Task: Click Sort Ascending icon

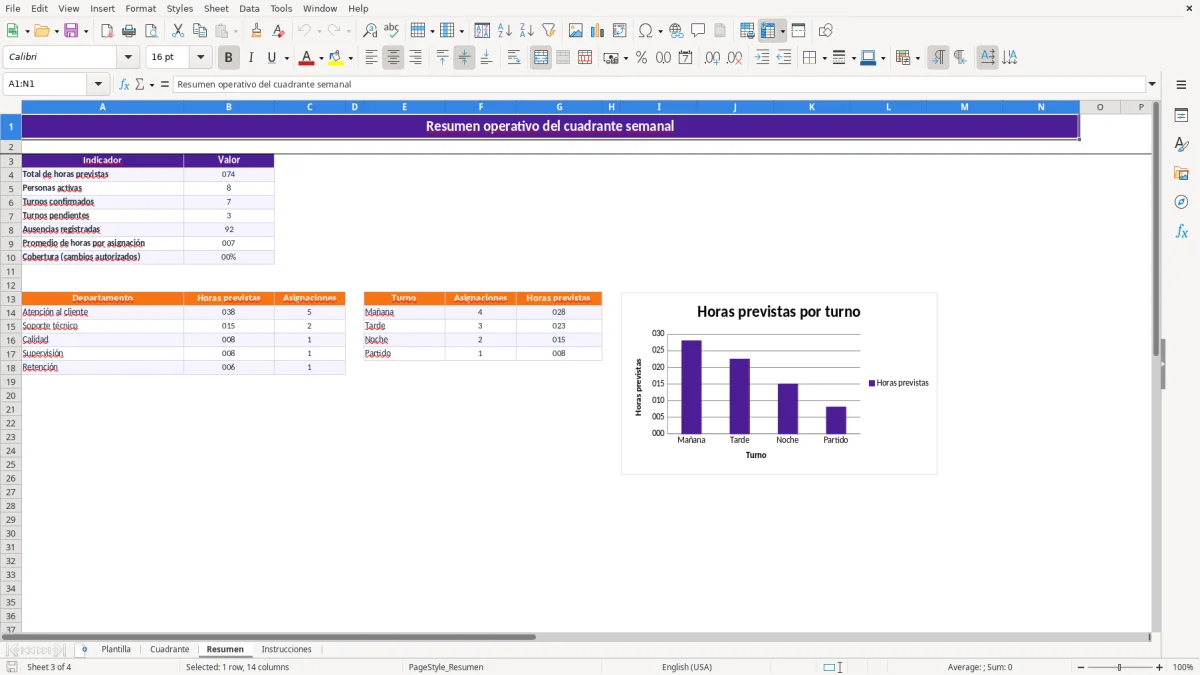Action: 504,31
